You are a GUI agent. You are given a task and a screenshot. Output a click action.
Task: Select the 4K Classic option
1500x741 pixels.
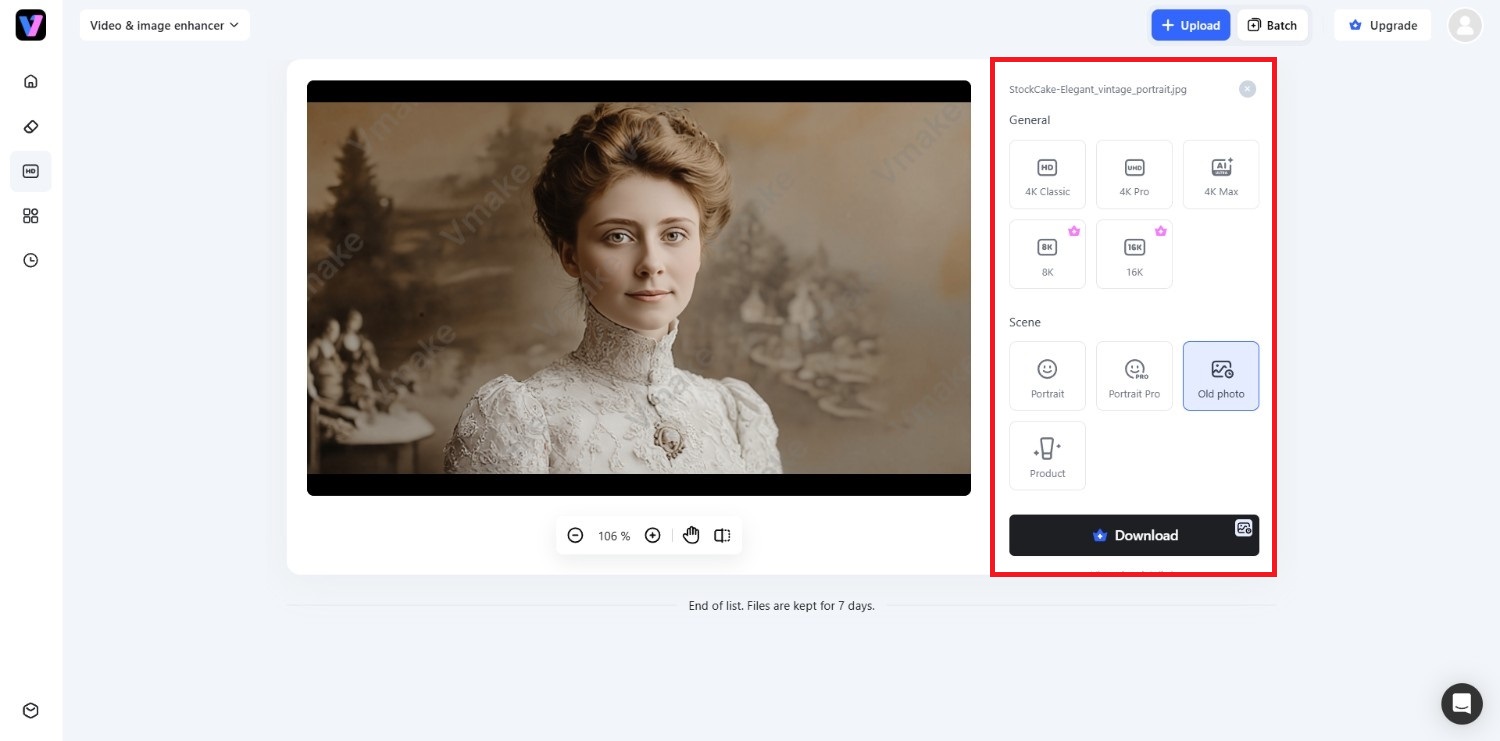click(x=1047, y=174)
